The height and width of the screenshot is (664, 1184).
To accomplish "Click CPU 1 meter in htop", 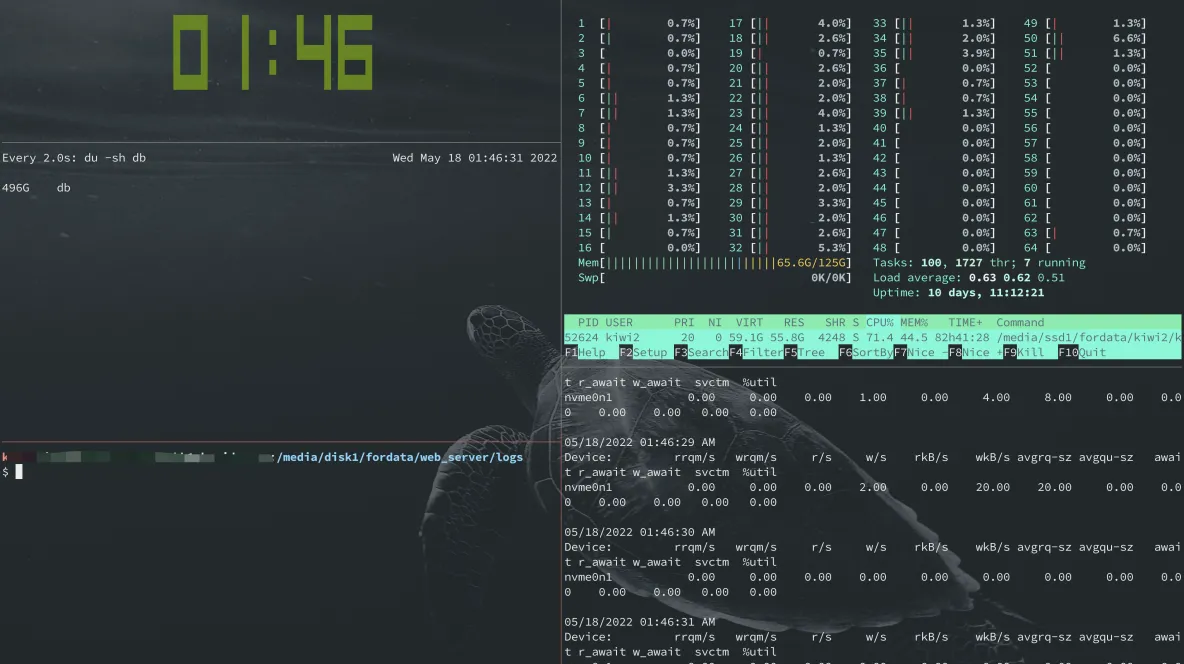I will [639, 23].
